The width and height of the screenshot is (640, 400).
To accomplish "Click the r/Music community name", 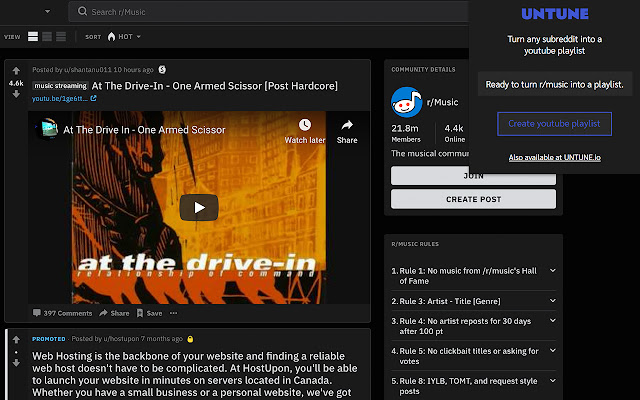I will (442, 102).
